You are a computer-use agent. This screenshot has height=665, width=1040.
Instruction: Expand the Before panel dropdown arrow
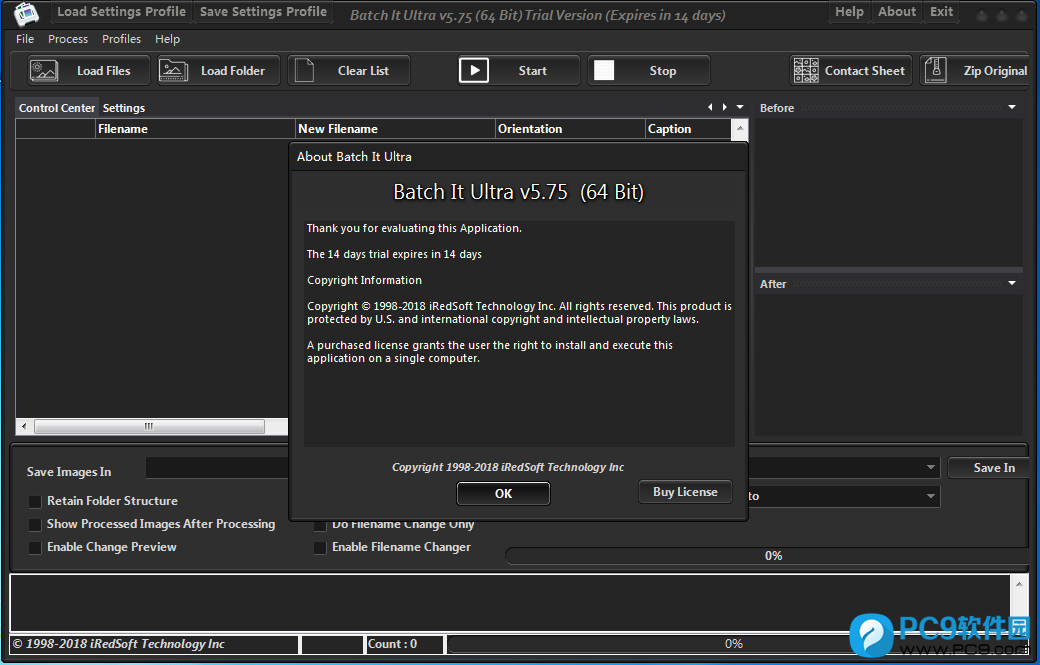pos(1012,107)
